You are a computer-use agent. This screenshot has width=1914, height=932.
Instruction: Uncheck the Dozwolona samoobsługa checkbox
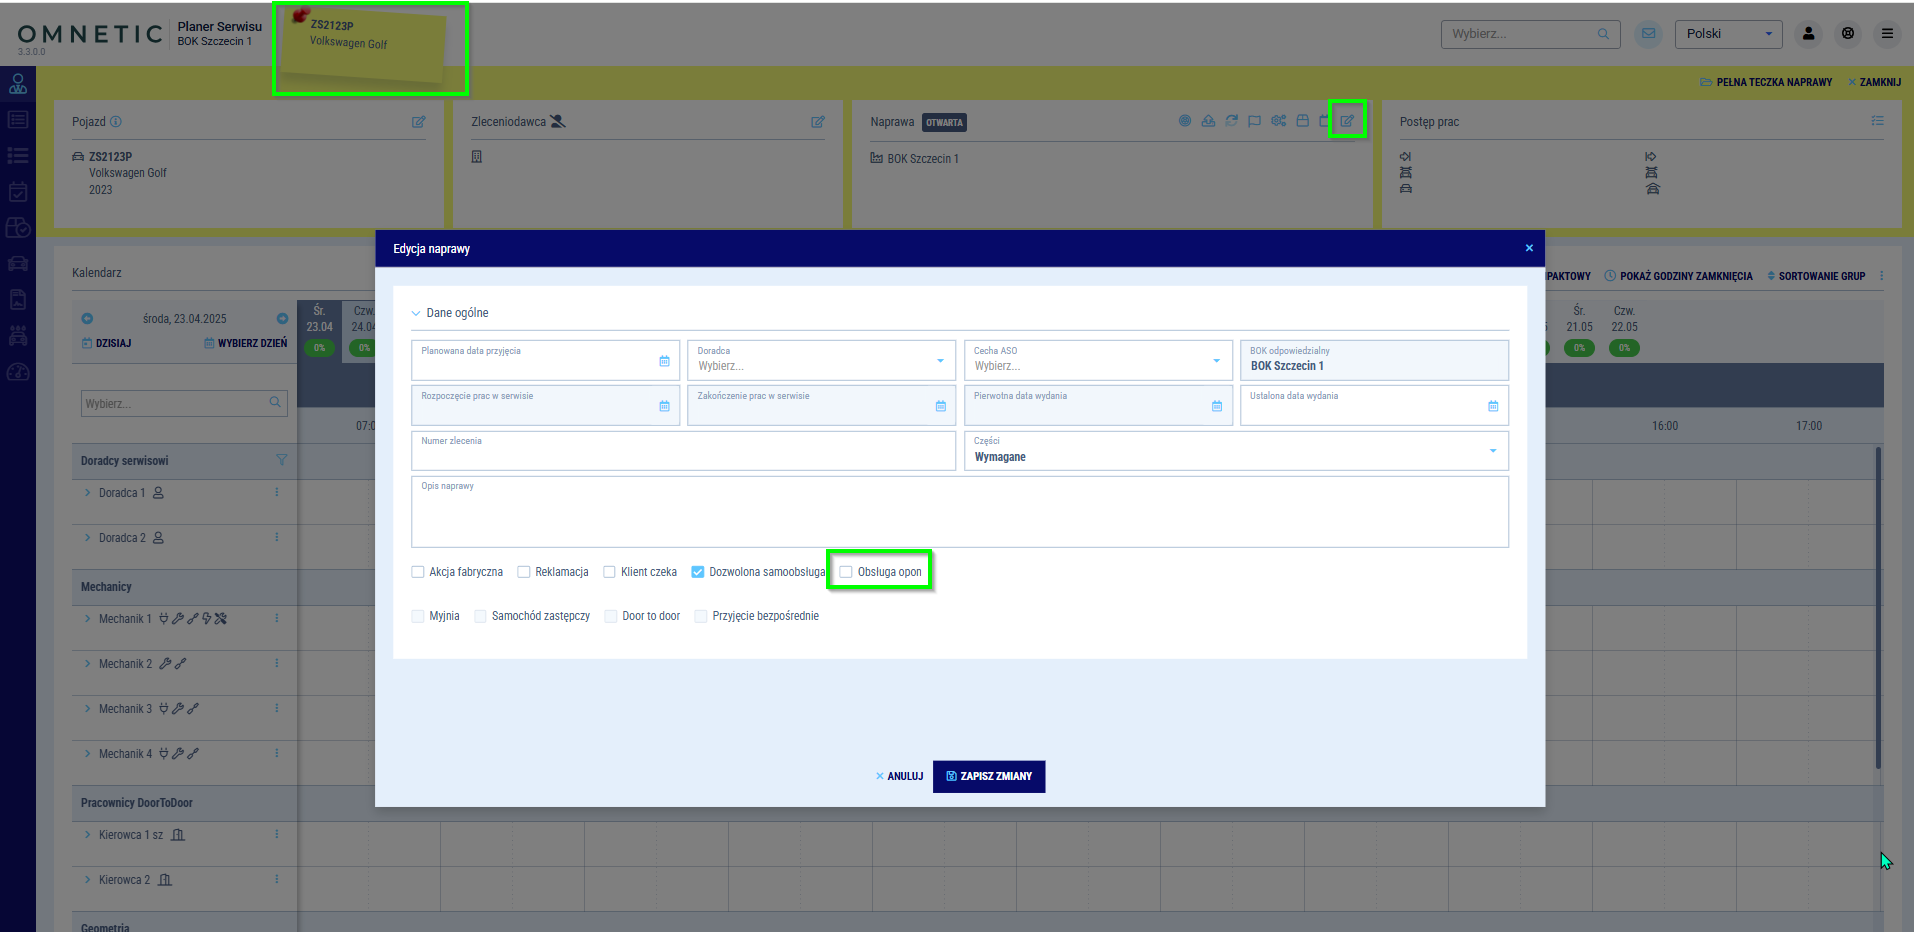pos(698,572)
